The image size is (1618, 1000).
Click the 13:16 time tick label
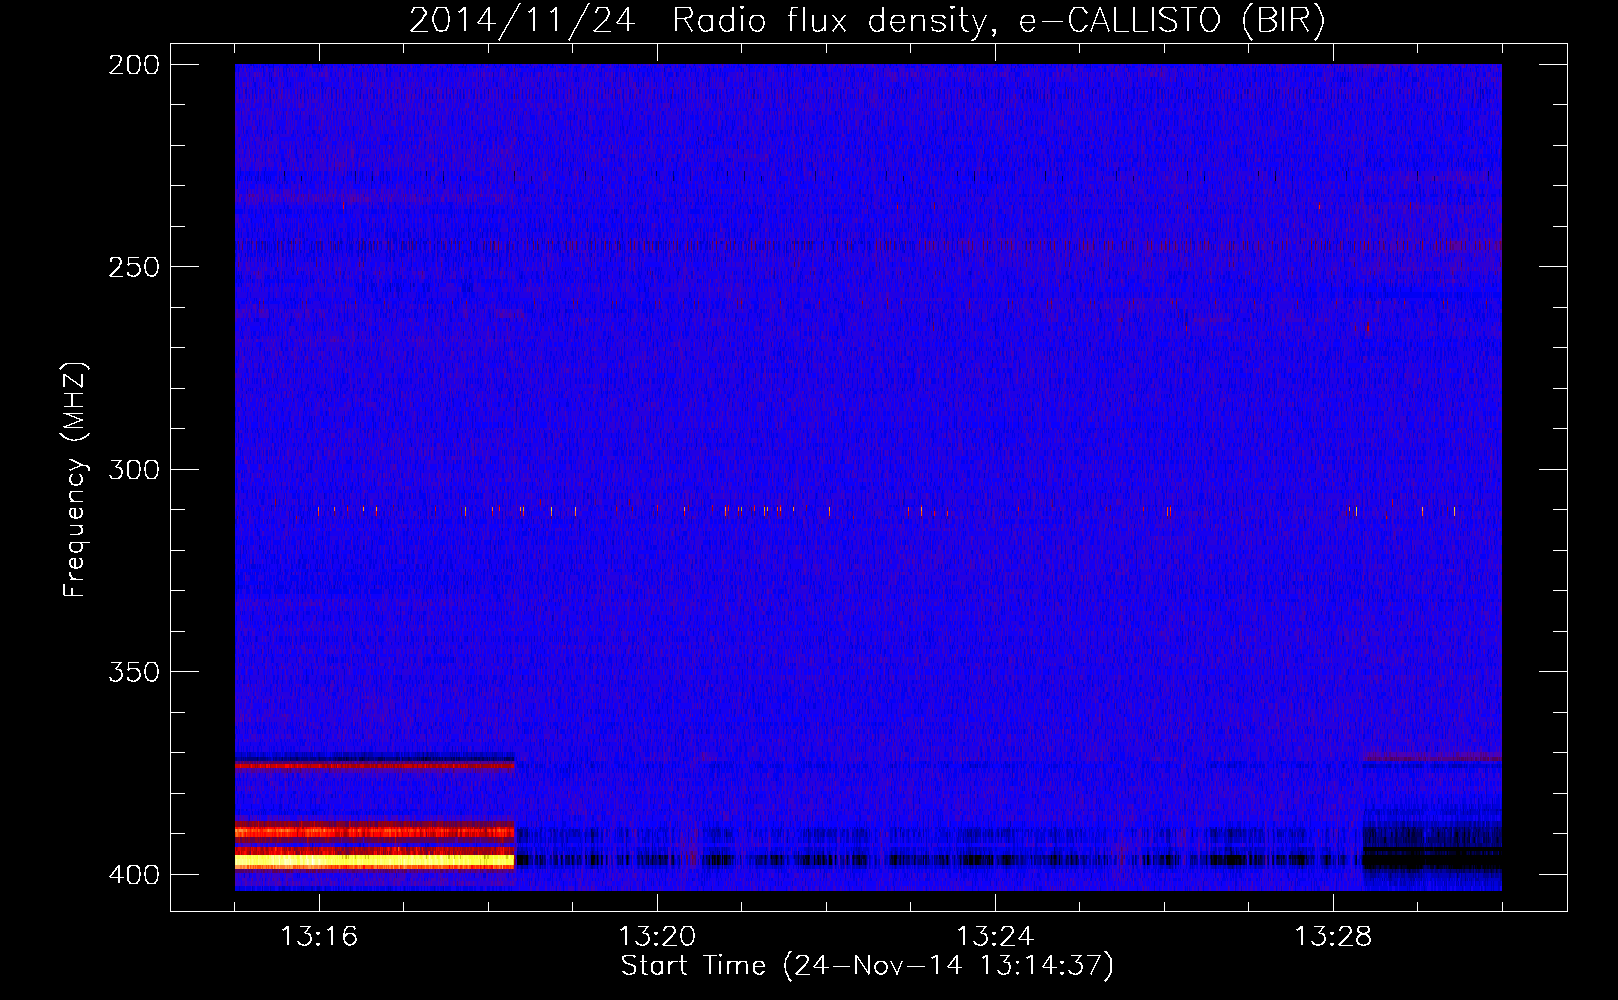pos(319,936)
